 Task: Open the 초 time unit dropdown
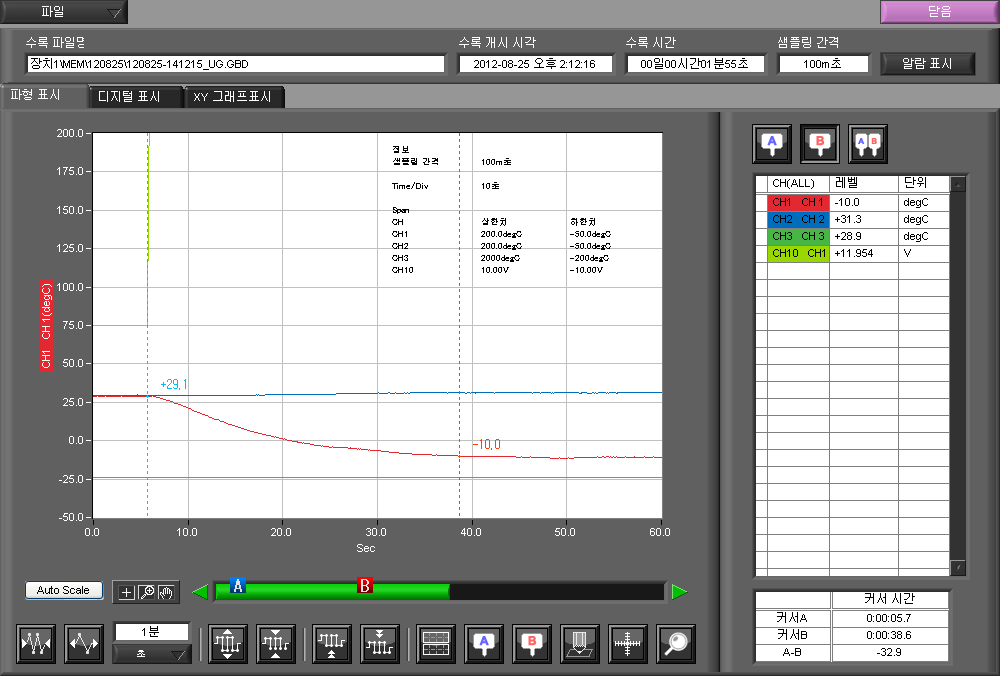click(152, 654)
